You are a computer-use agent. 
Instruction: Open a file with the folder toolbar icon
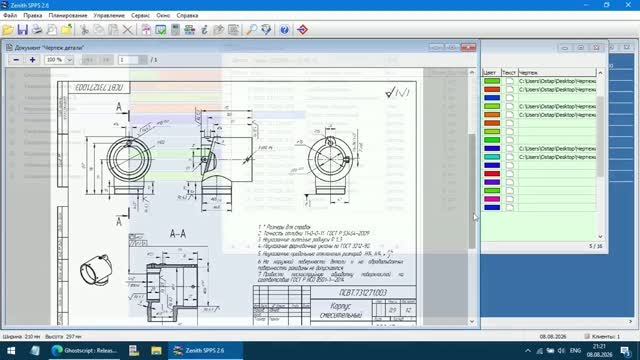click(8, 30)
